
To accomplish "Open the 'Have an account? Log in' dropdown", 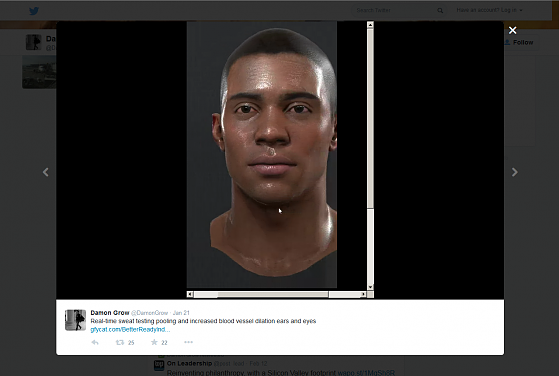I will click(489, 10).
